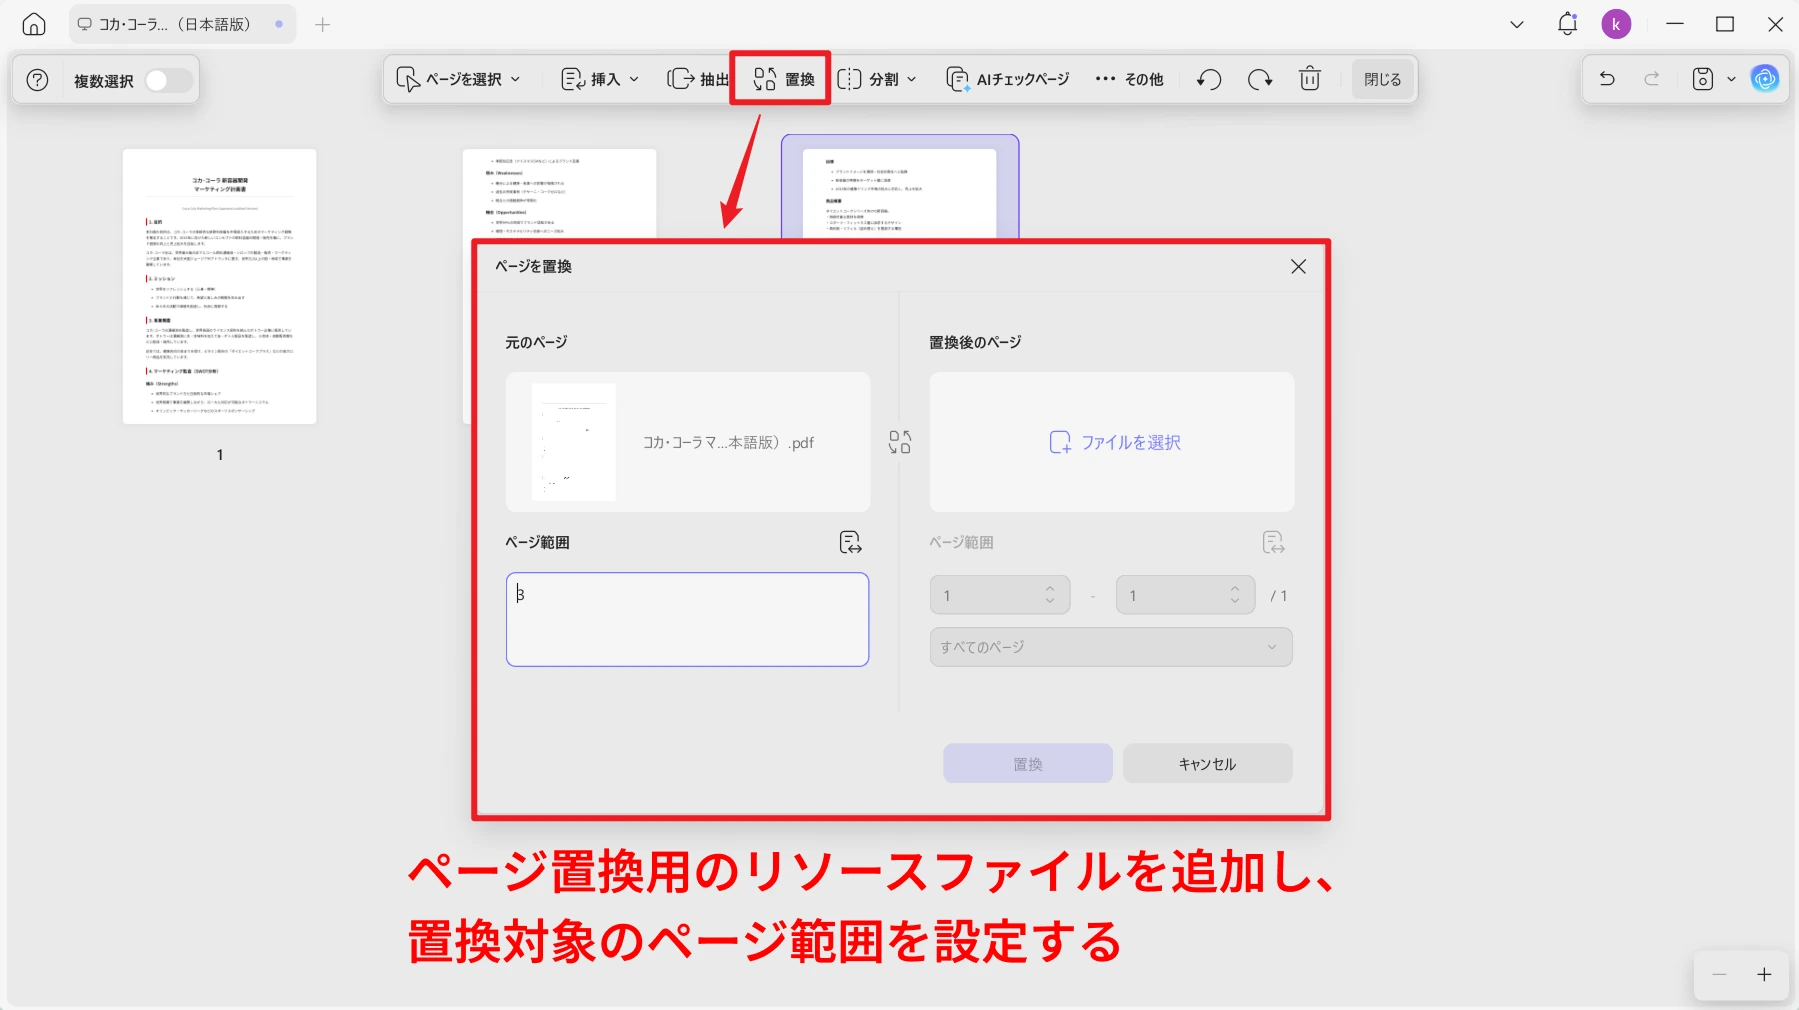Rotate page clockwise icon
Image resolution: width=1799 pixels, height=1010 pixels.
[1260, 79]
